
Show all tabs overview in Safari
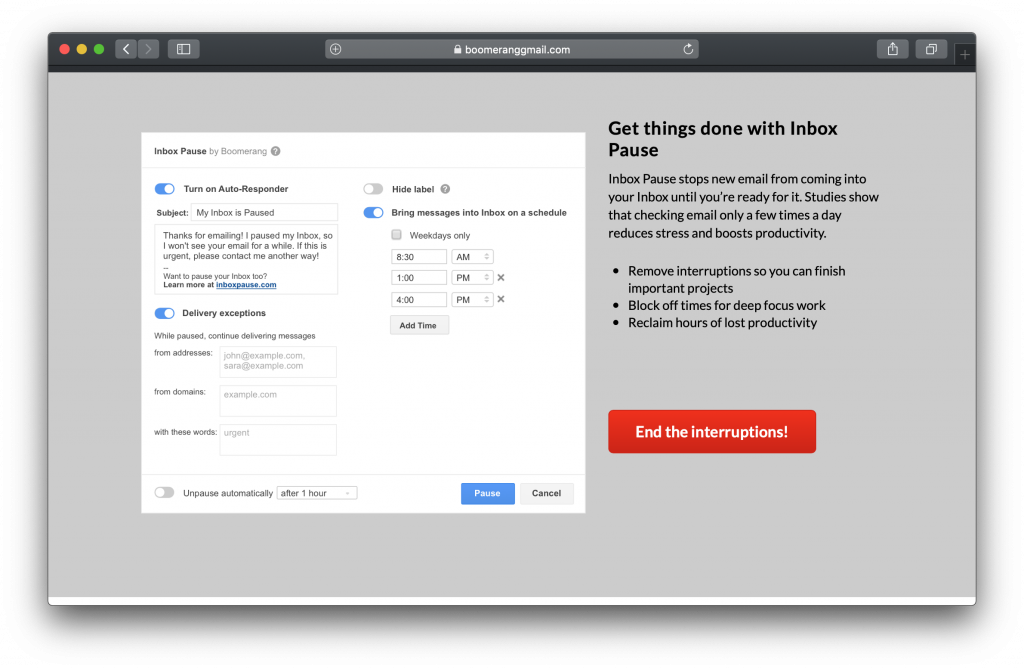coord(931,49)
